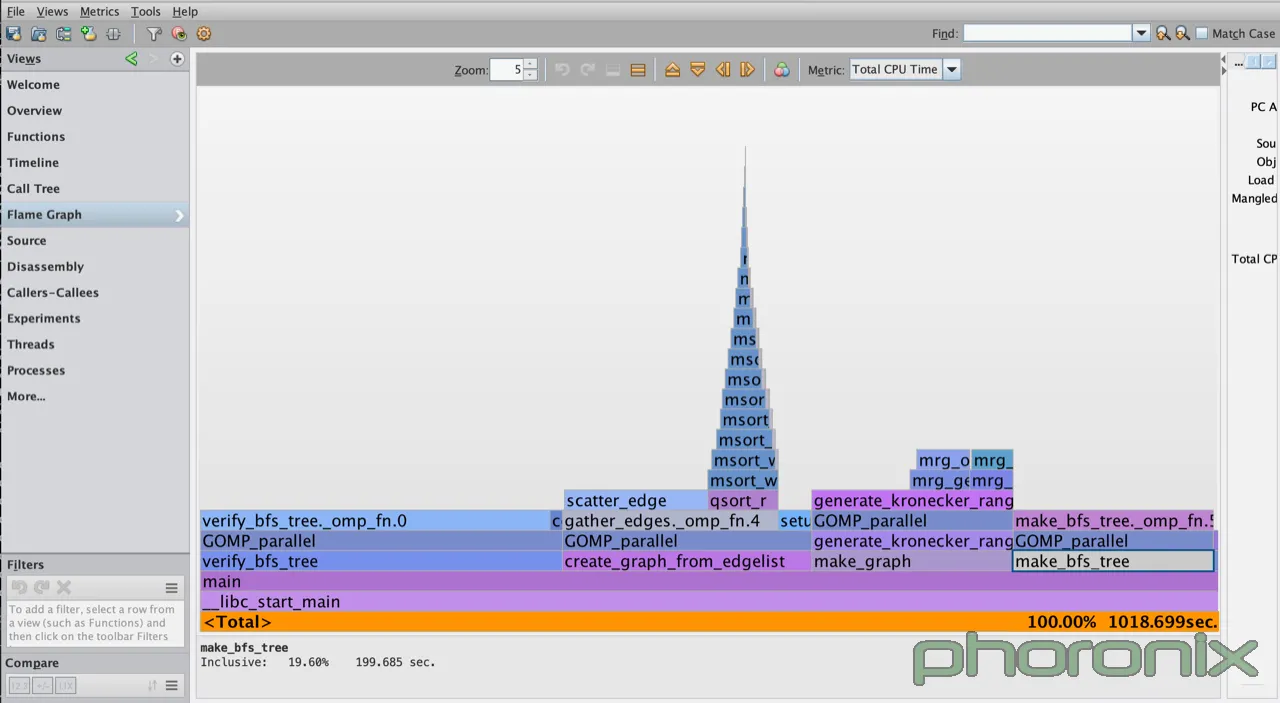This screenshot has width=1280, height=703.
Task: Open settings with the orange gear icon
Action: coord(204,34)
